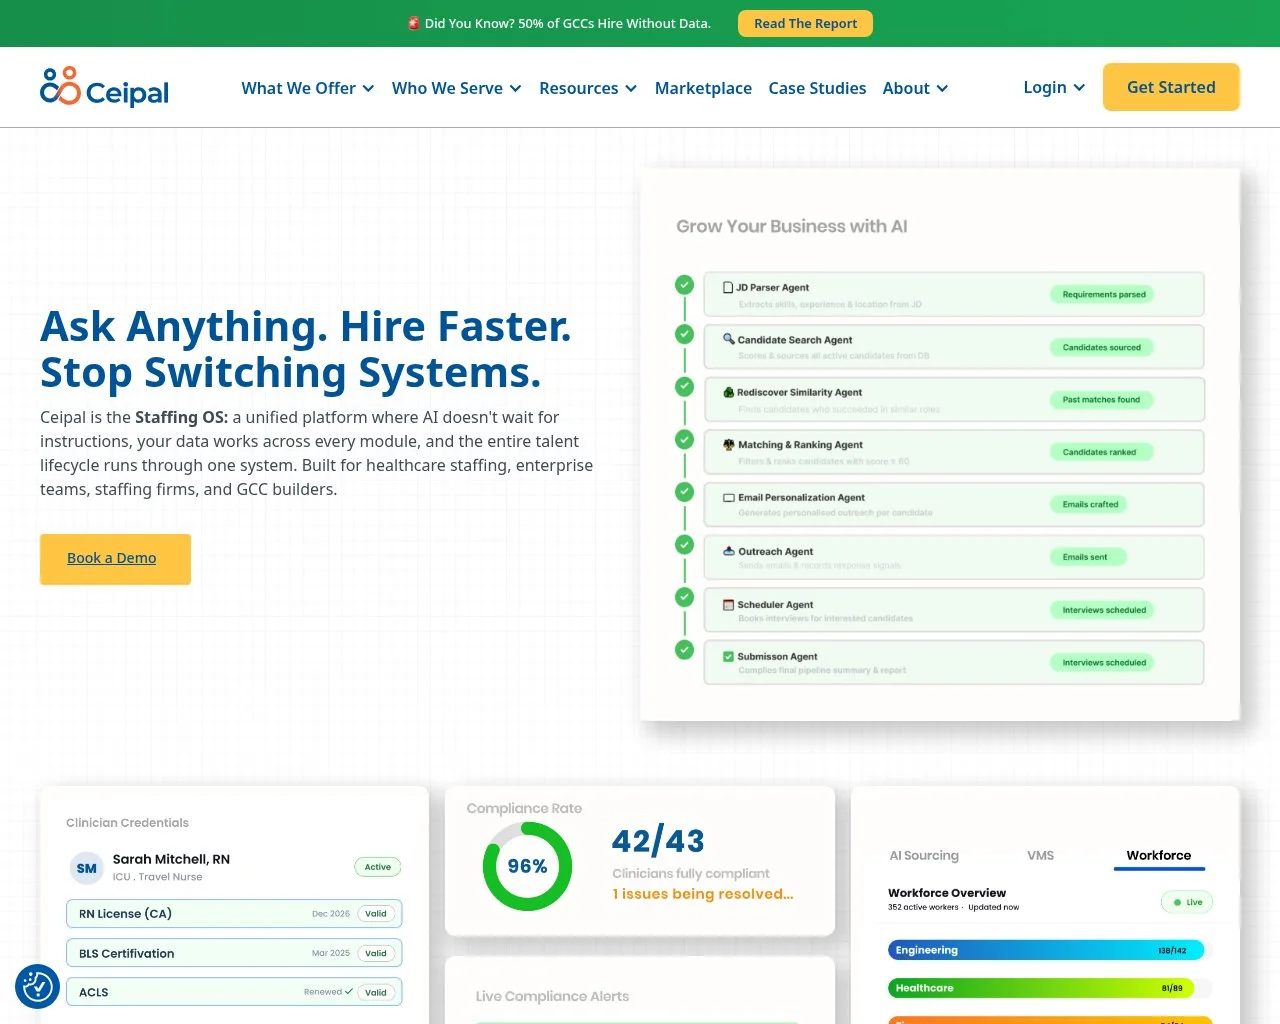The width and height of the screenshot is (1280, 1024).
Task: Click green check beside Rediscover Similarity Agent
Action: click(684, 386)
